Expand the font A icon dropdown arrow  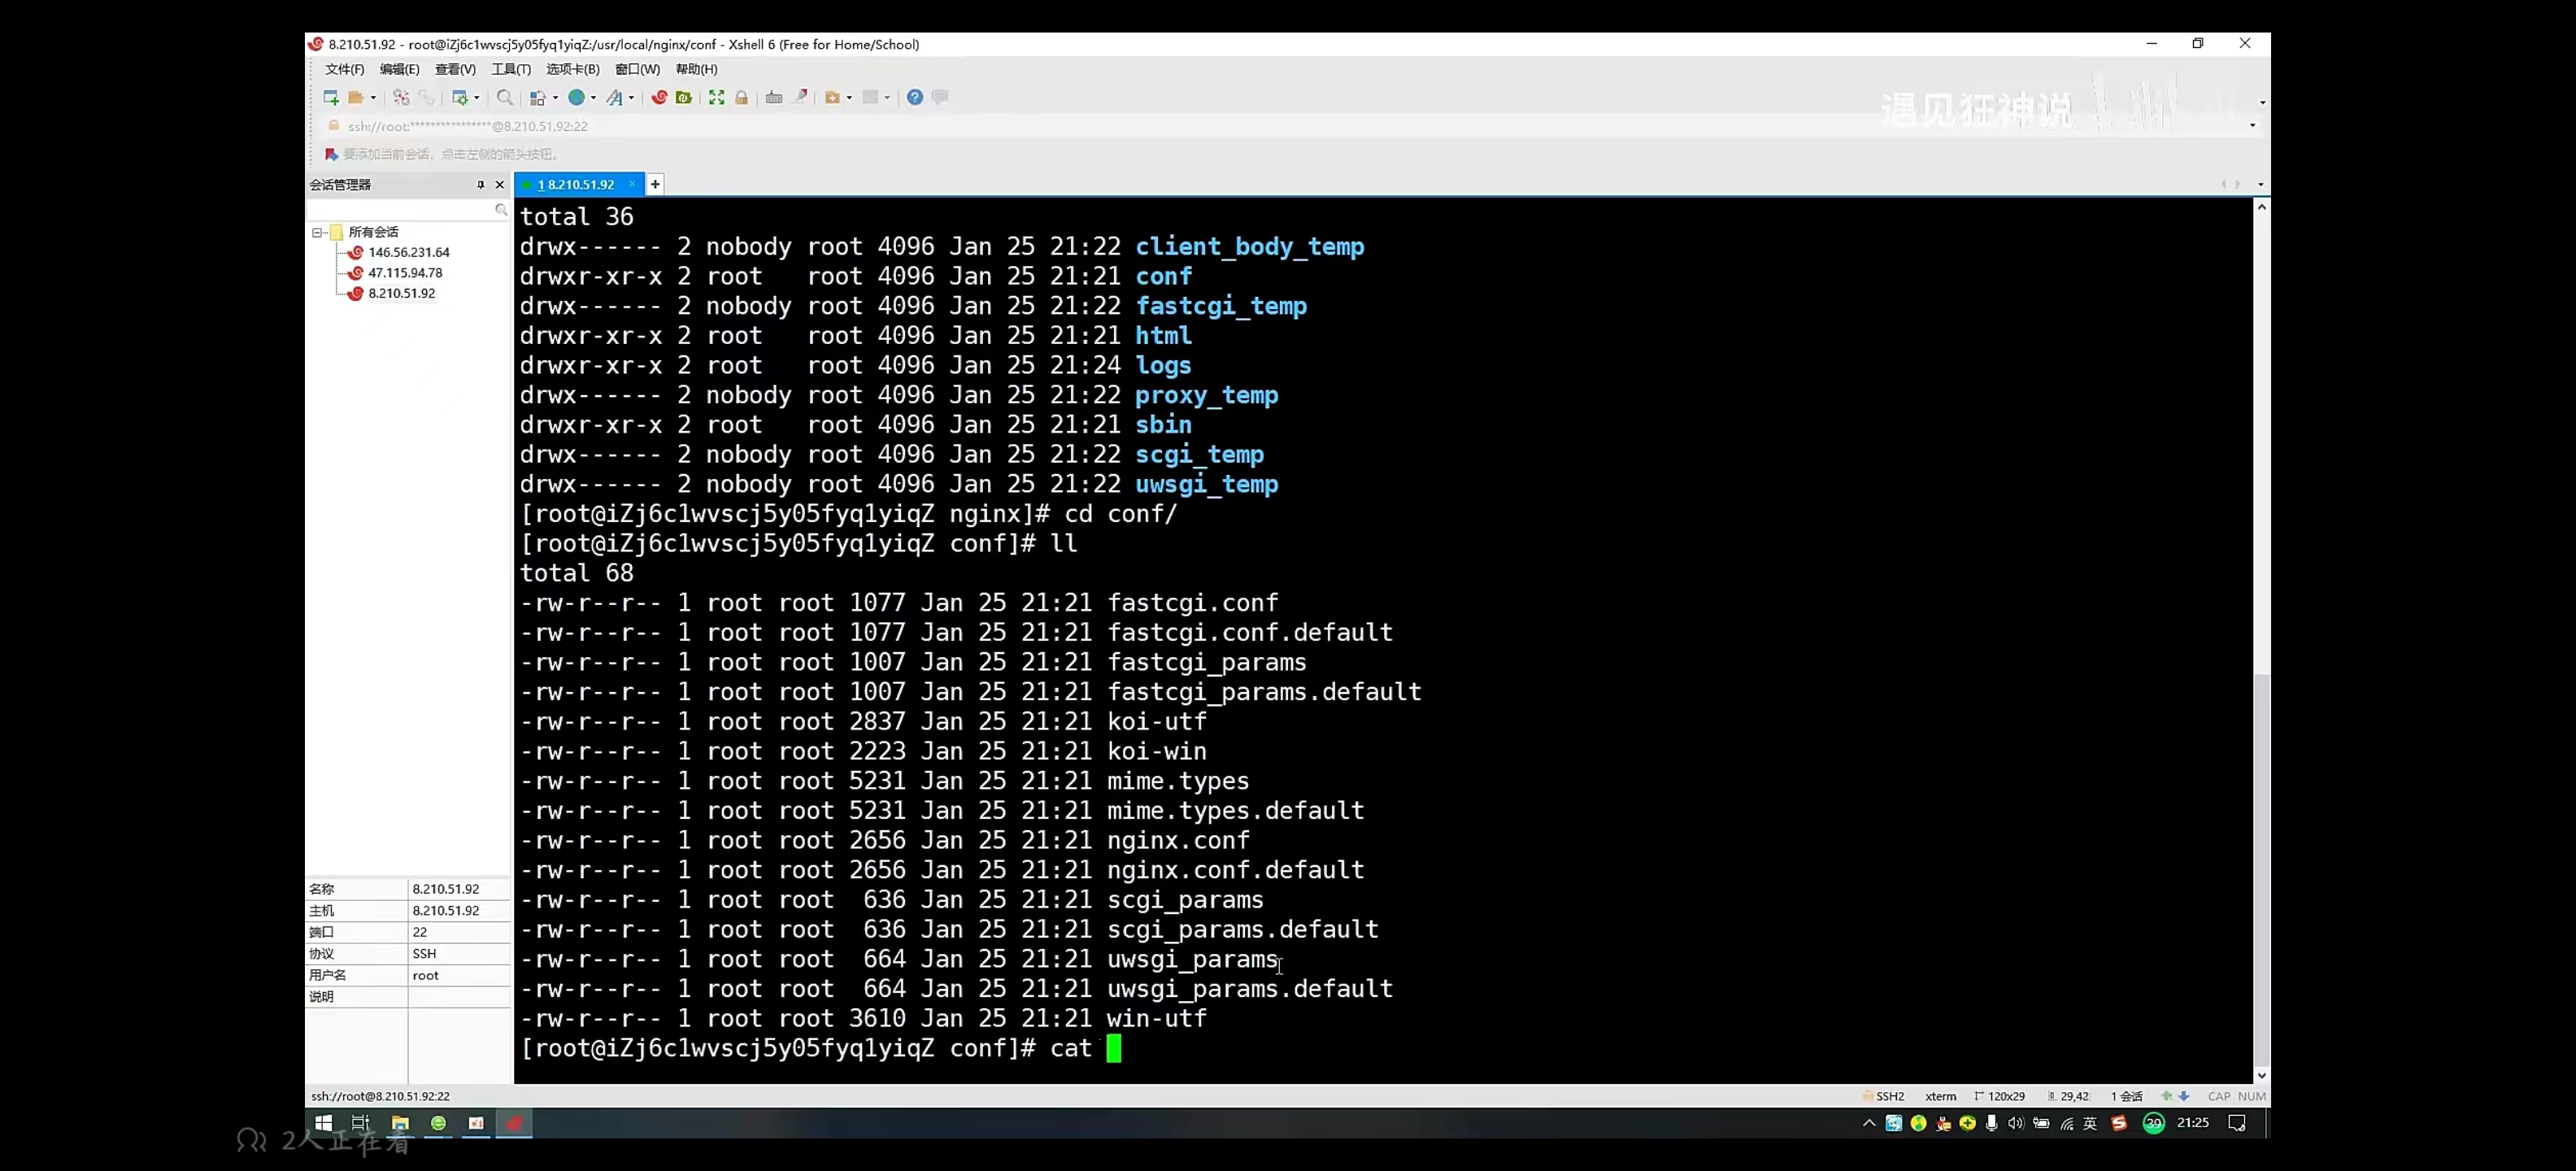point(631,98)
